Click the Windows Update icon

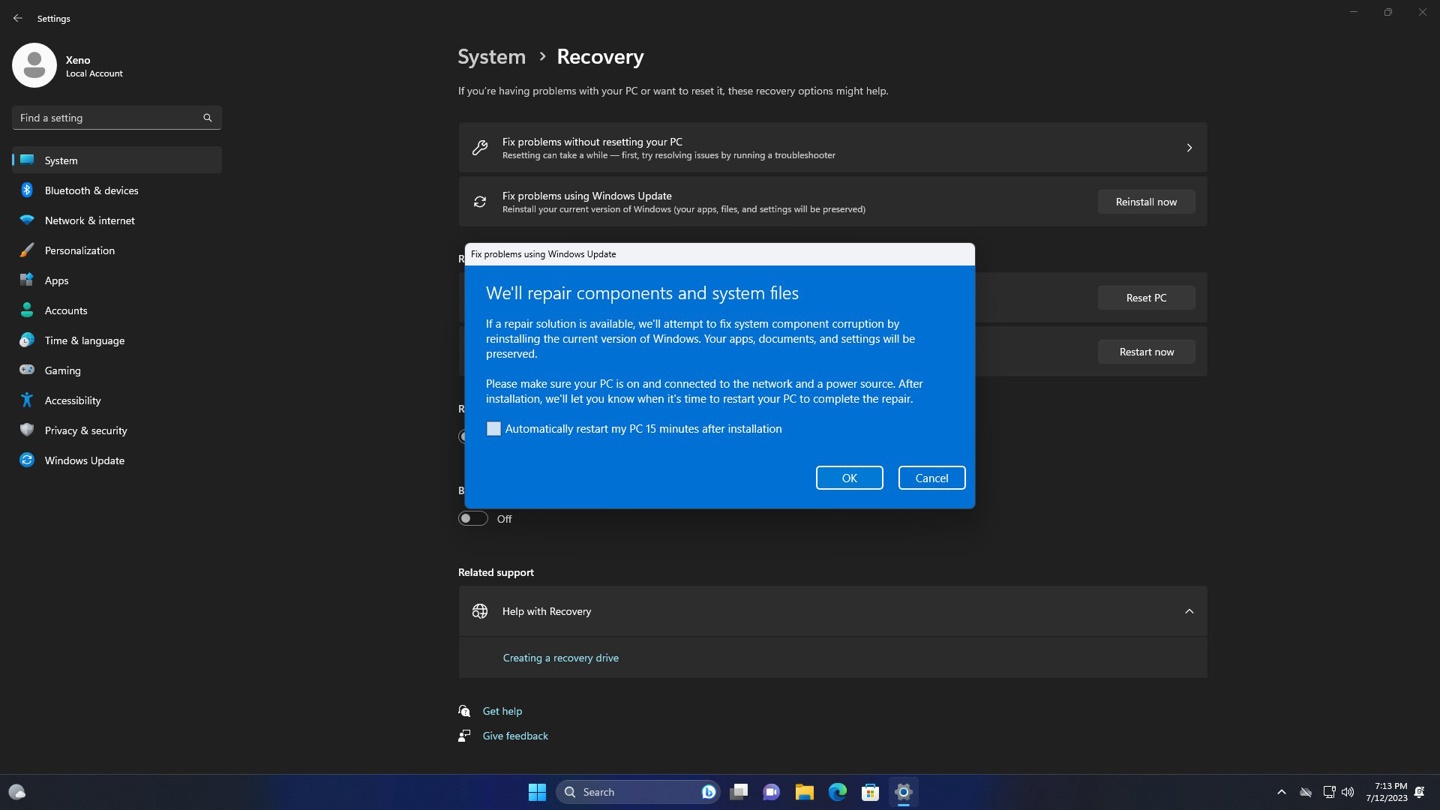[27, 460]
